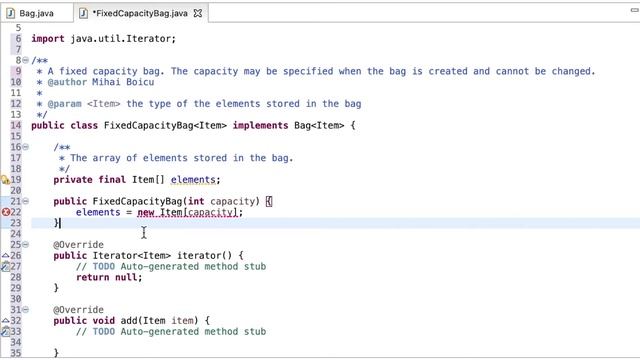Click the override indicator triangle on line 26
Image resolution: width=640 pixels, height=360 pixels.
[x=5, y=256]
